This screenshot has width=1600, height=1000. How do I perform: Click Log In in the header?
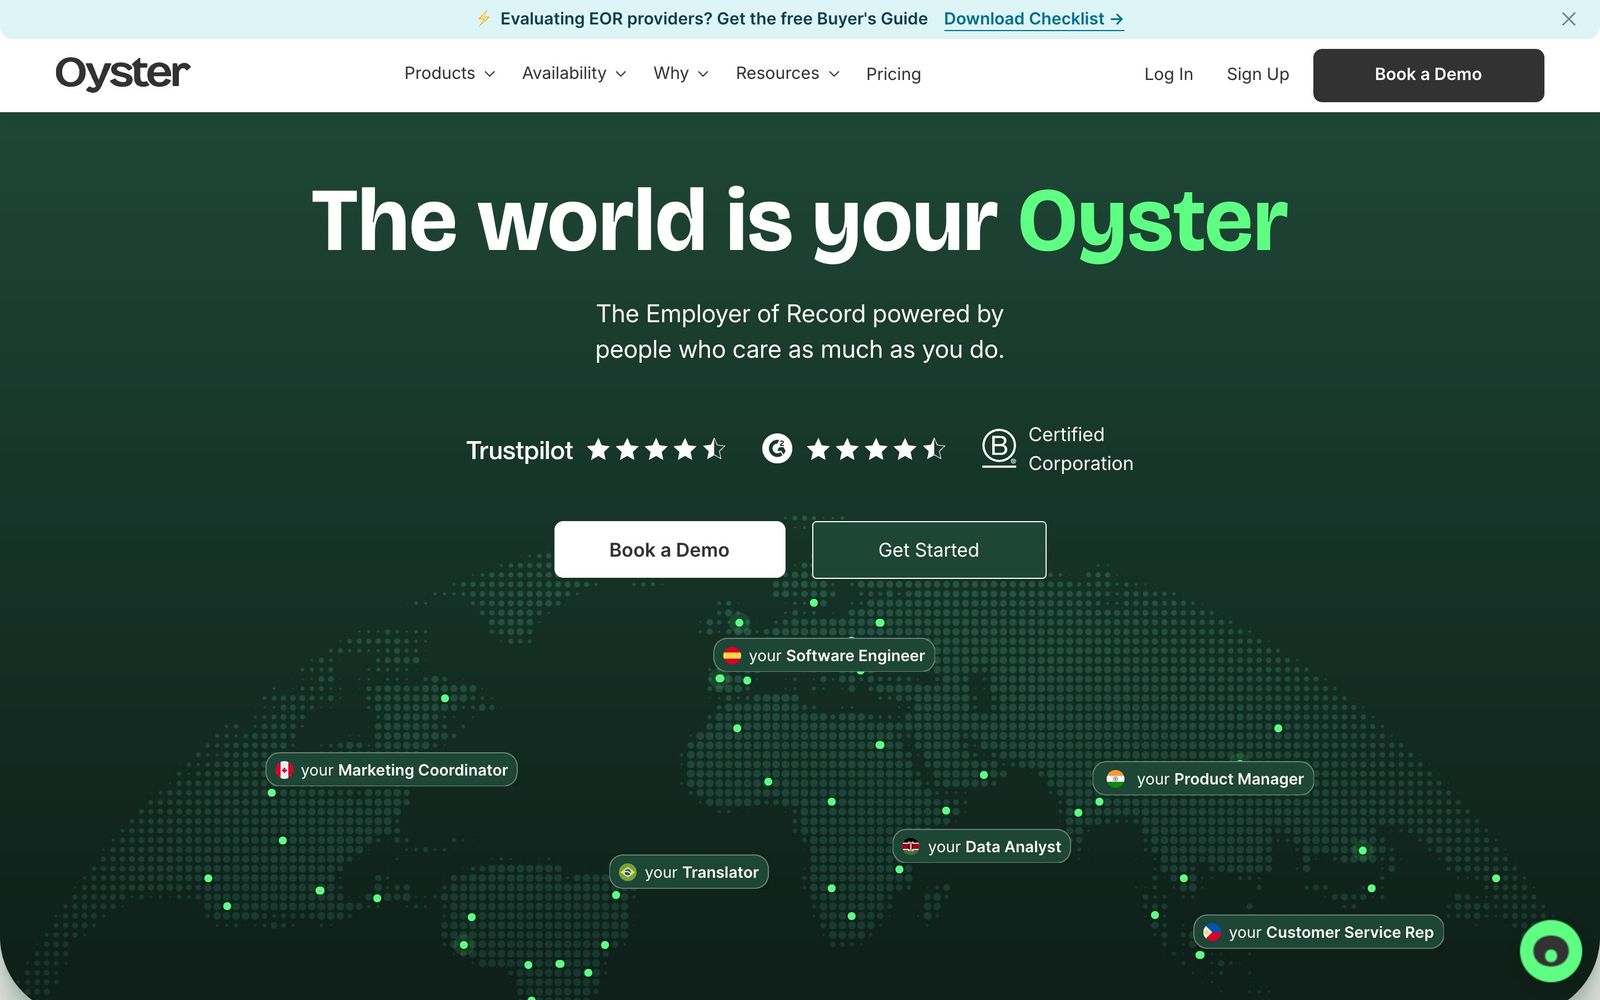1168,74
